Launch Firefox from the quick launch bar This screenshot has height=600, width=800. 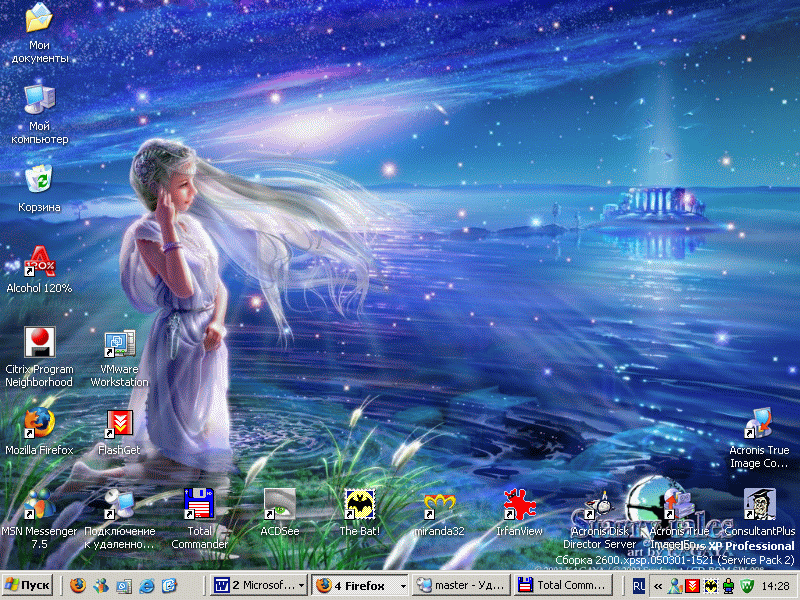tap(78, 585)
